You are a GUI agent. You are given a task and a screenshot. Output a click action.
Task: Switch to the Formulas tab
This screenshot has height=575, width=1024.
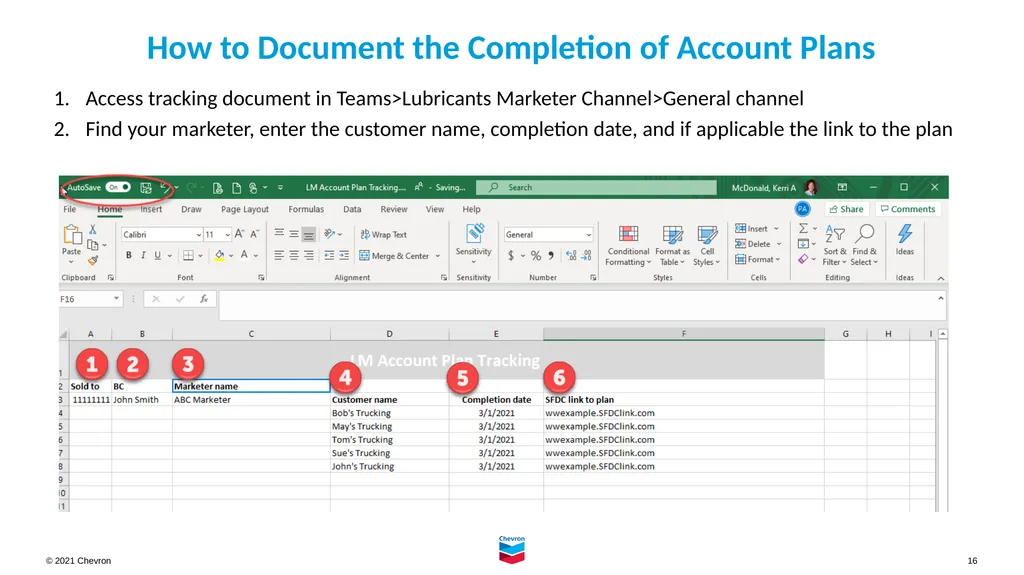(x=306, y=209)
